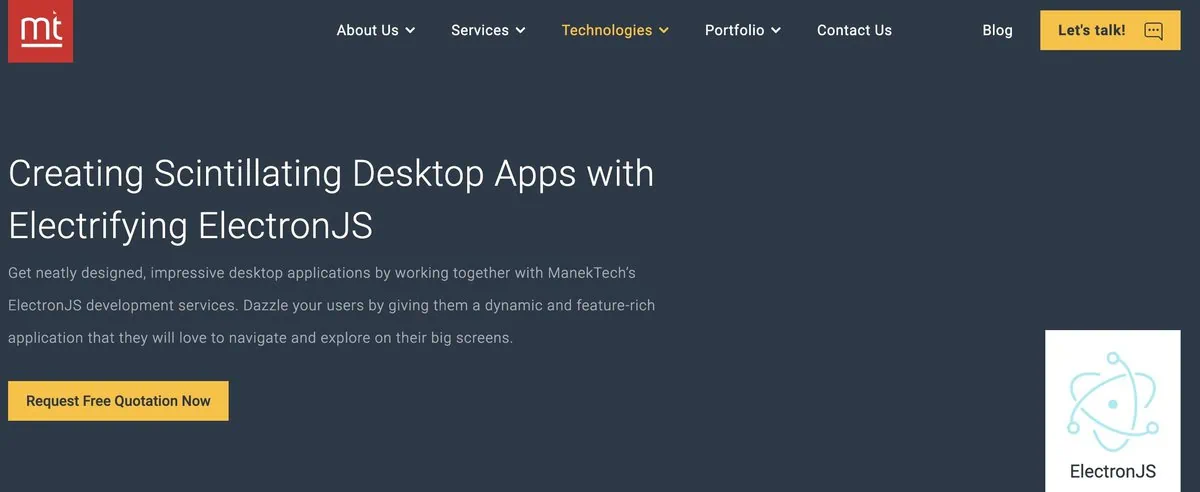Screen dimensions: 1200x492
Task: Click Request Free Quotation Now button
Action: click(x=118, y=400)
